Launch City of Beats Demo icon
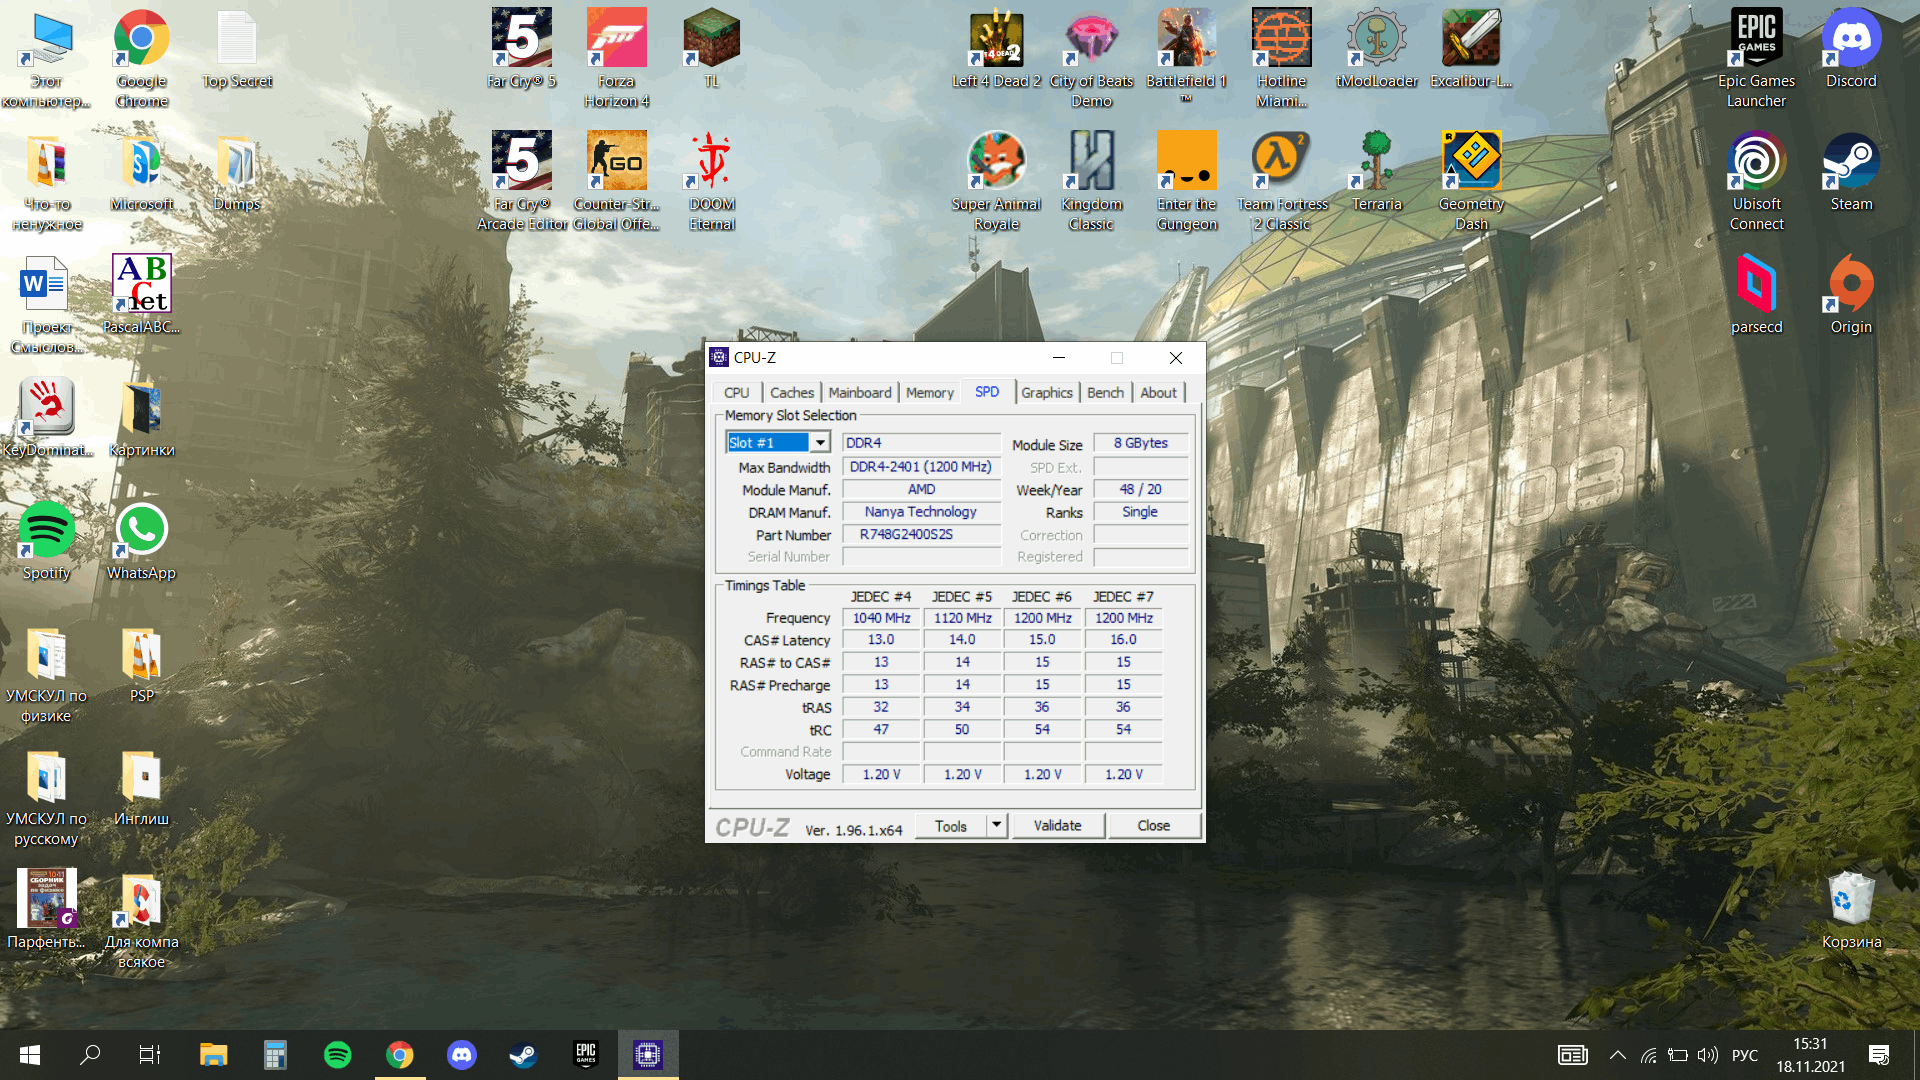 coord(1091,58)
